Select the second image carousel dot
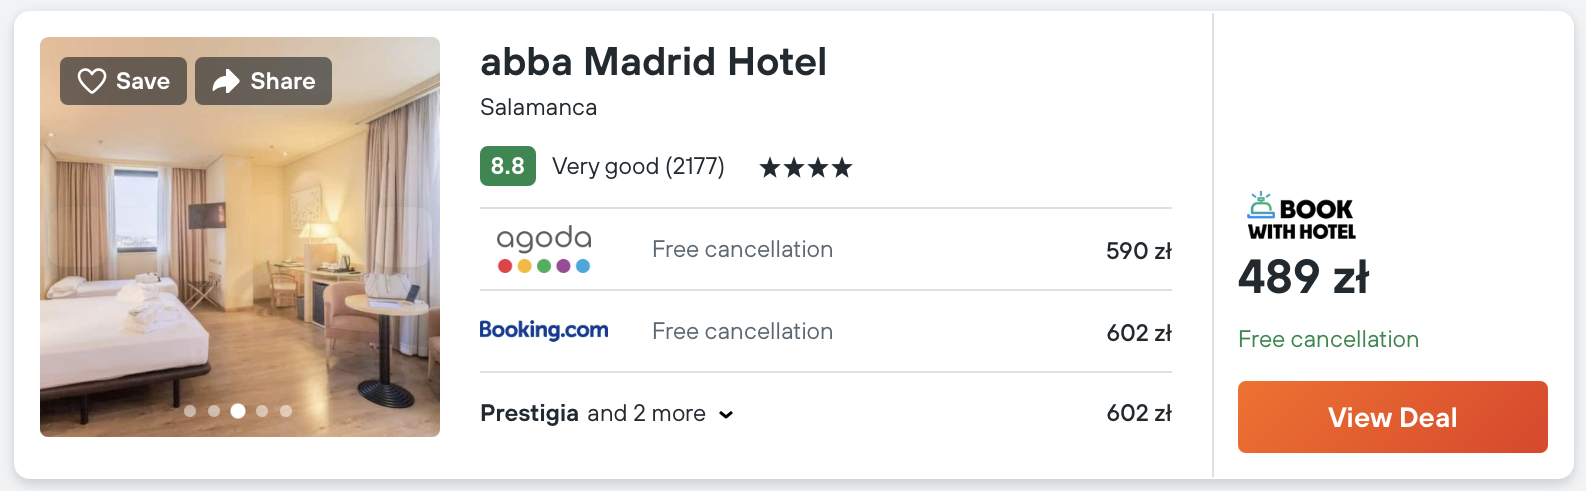This screenshot has width=1586, height=491. 214,411
